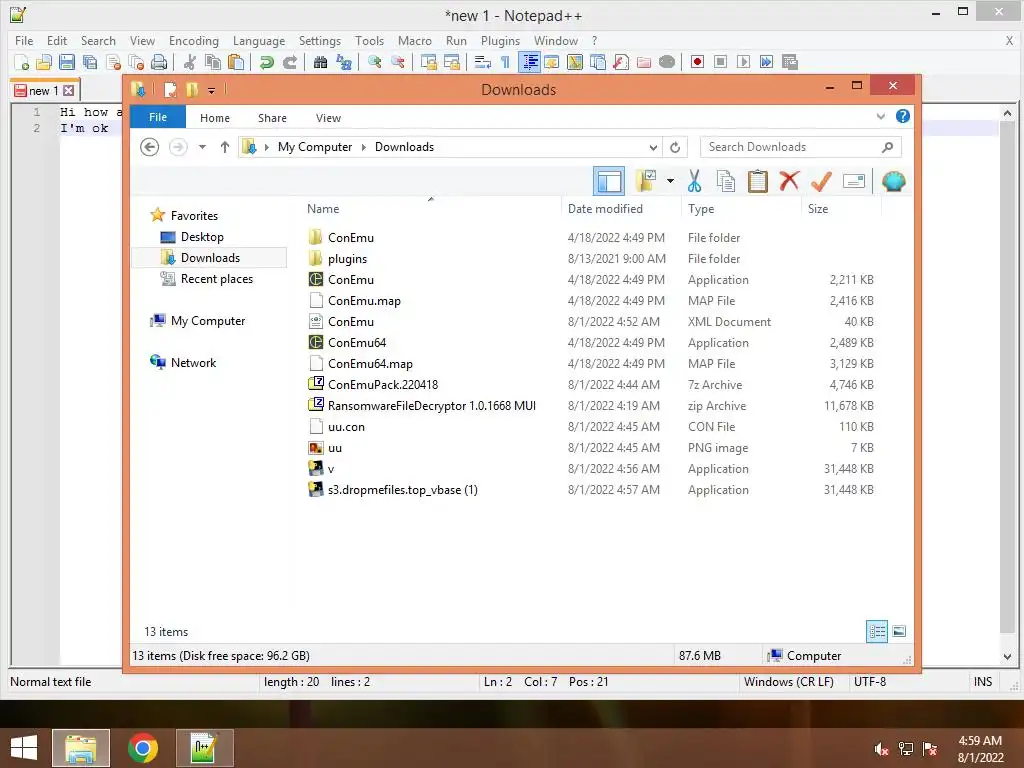Screen dimensions: 1024x768
Task: Open Google Chrome from the taskbar
Action: click(x=143, y=748)
